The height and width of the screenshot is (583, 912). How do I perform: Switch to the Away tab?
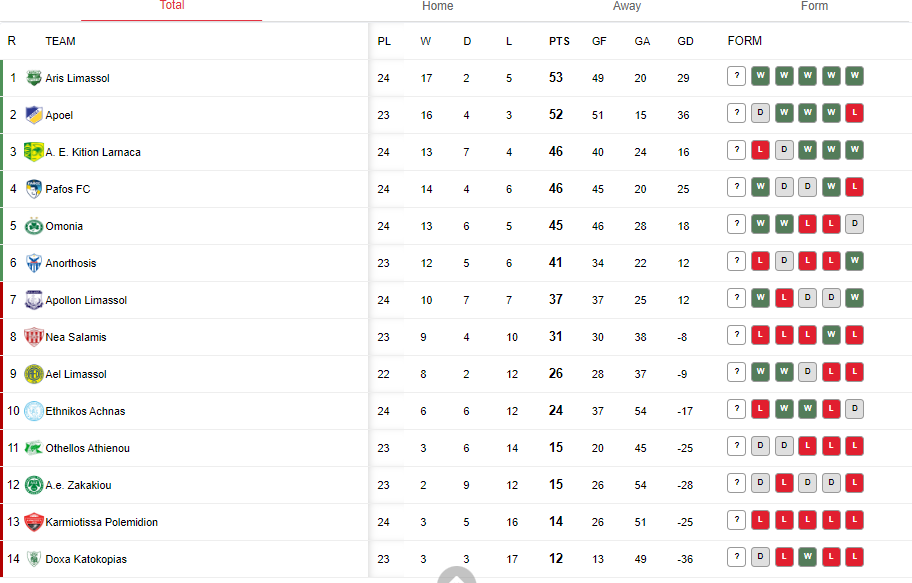(x=626, y=6)
